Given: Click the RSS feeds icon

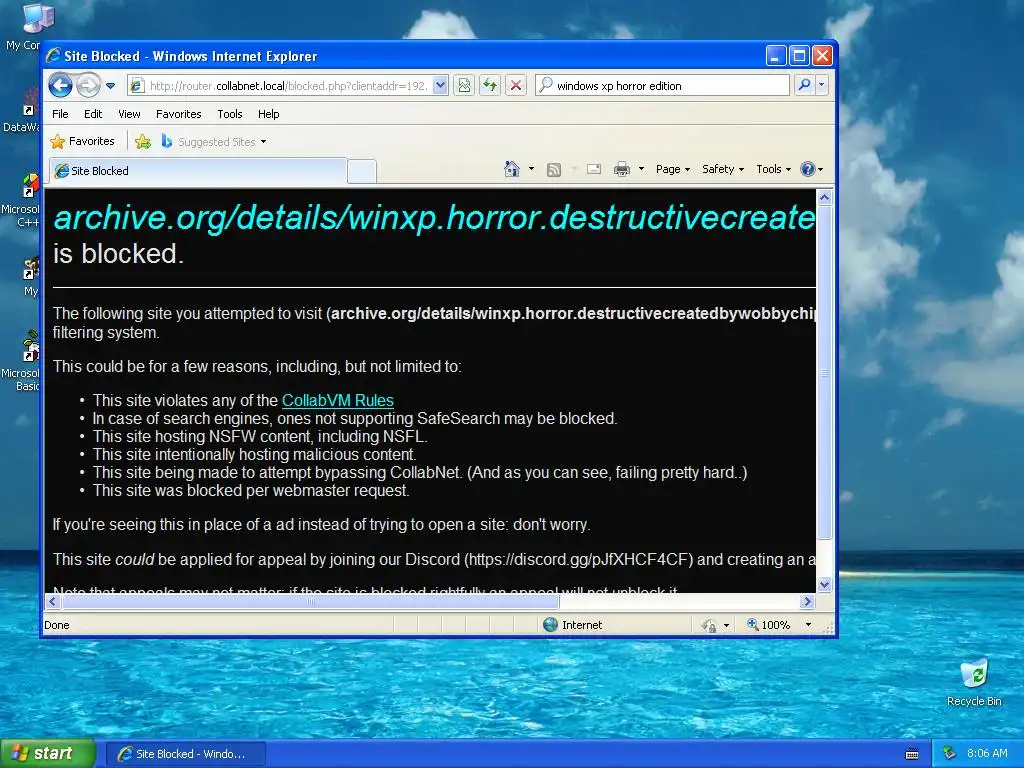Looking at the screenshot, I should click(x=554, y=170).
